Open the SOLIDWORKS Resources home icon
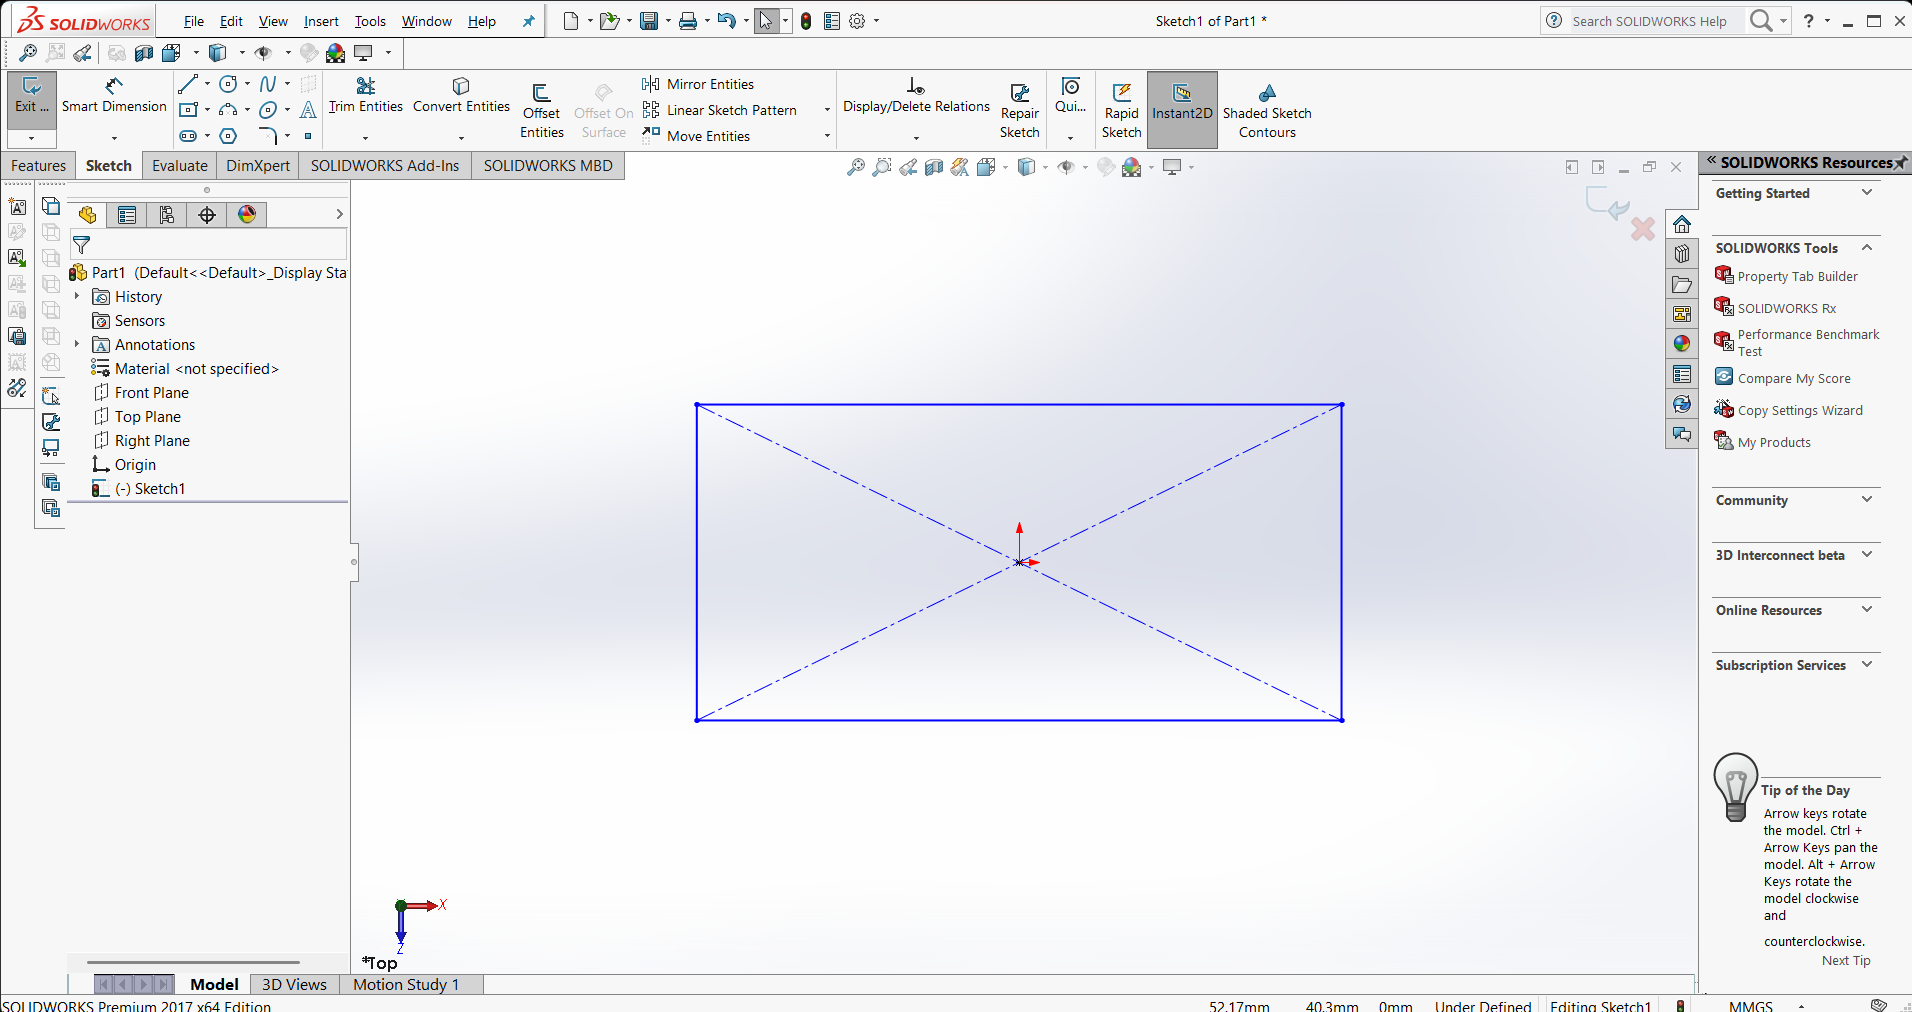This screenshot has height=1012, width=1912. [1682, 224]
